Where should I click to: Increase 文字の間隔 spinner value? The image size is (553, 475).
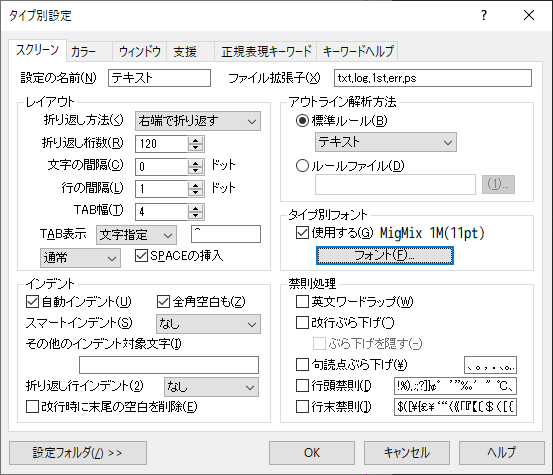195,163
